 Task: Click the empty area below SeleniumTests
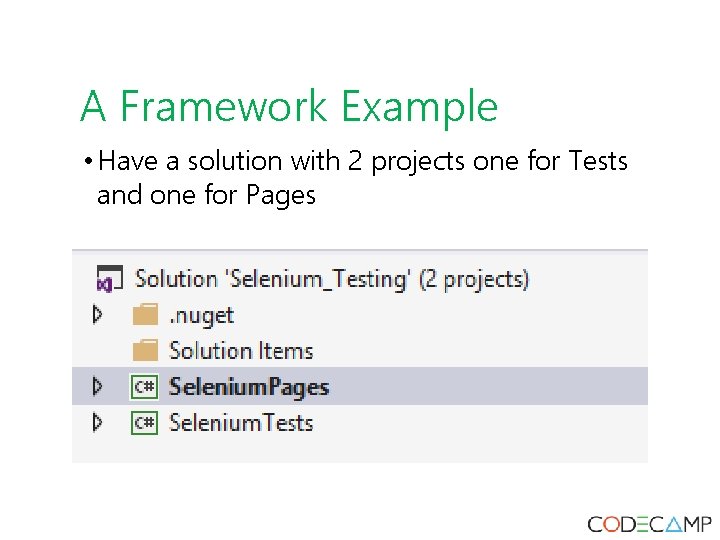coord(360,450)
